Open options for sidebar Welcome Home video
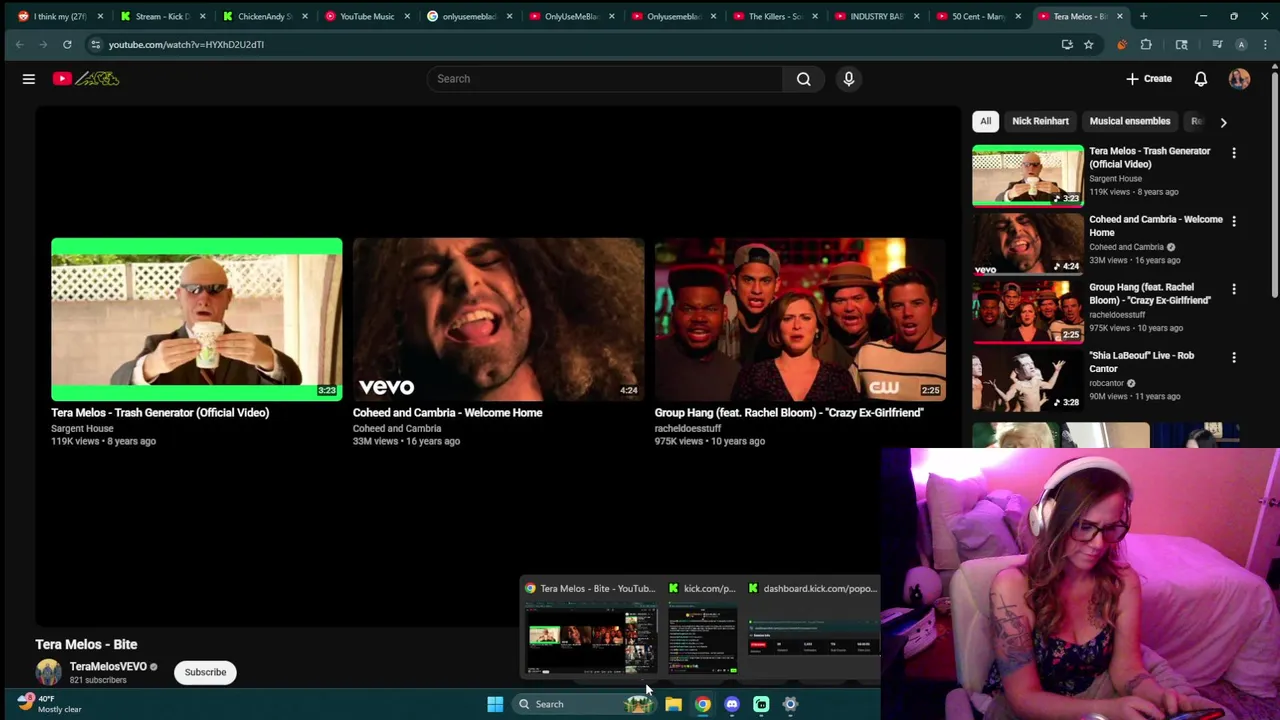The height and width of the screenshot is (720, 1280). pyautogui.click(x=1234, y=221)
